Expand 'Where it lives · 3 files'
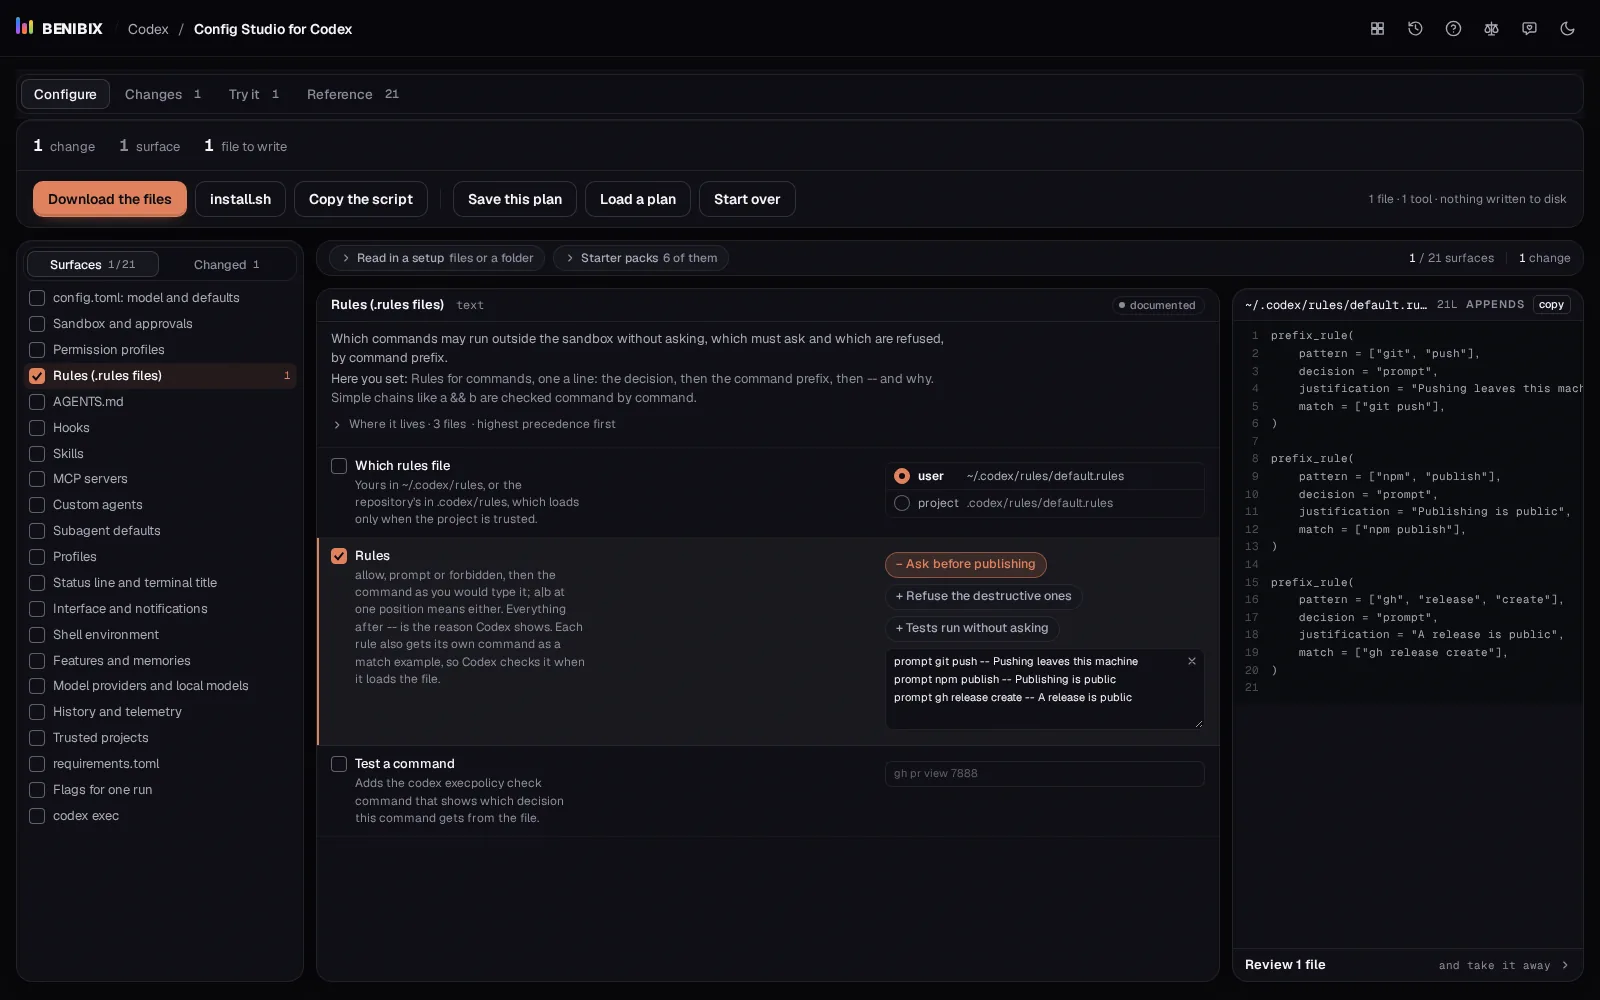 coord(474,424)
